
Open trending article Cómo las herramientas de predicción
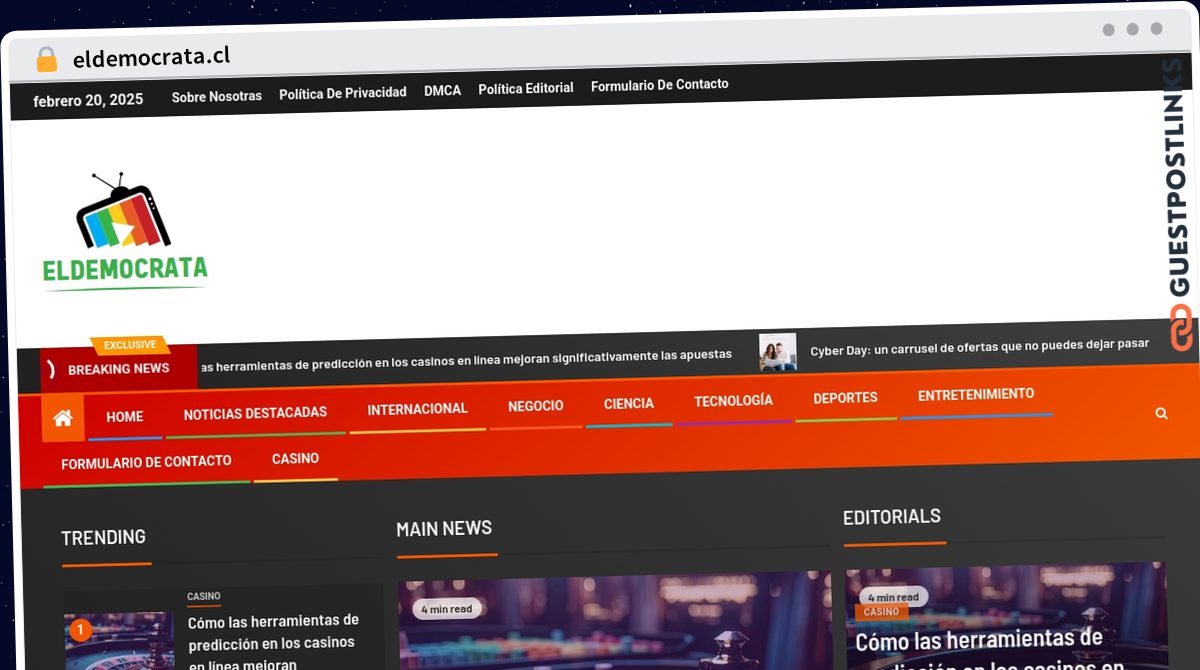(x=274, y=642)
